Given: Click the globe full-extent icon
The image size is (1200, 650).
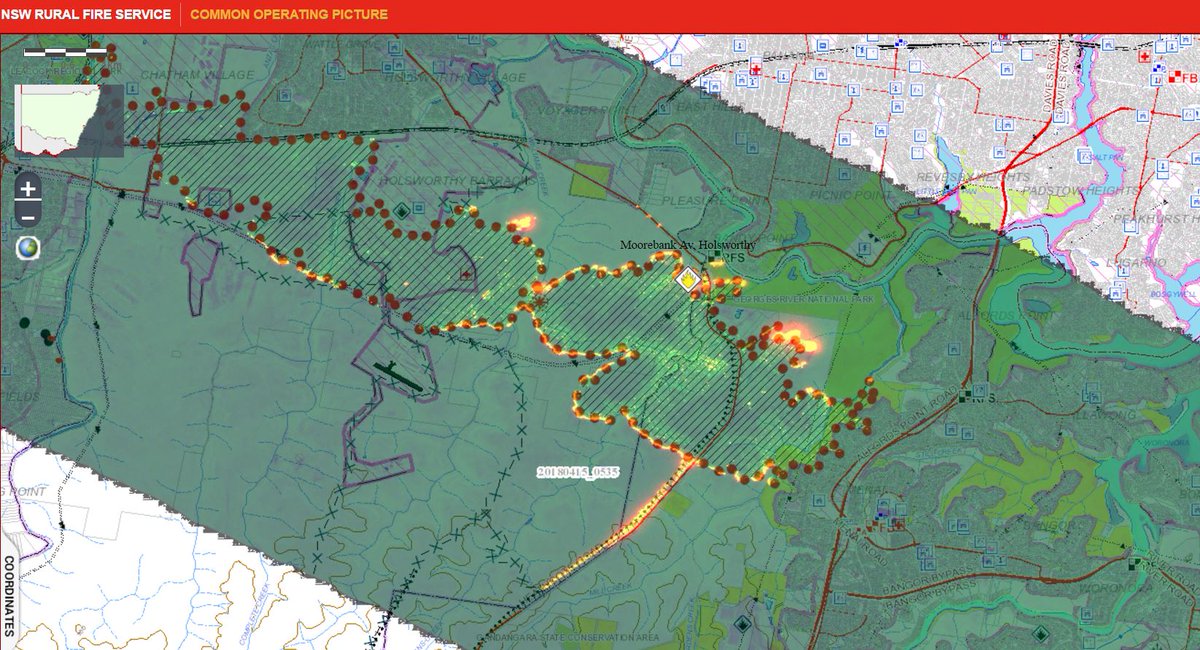Looking at the screenshot, I should click(28, 248).
